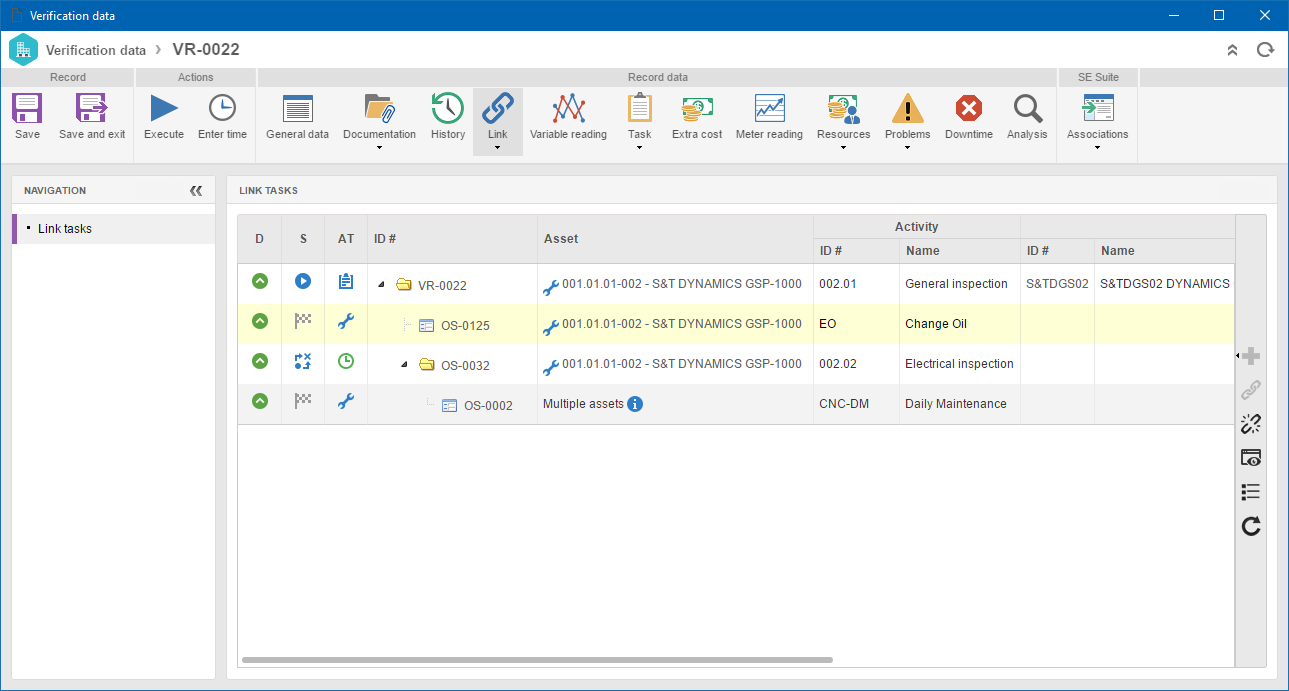Screen dimensions: 1289x691
Task: Collapse the VR-0022 tree node
Action: click(381, 285)
